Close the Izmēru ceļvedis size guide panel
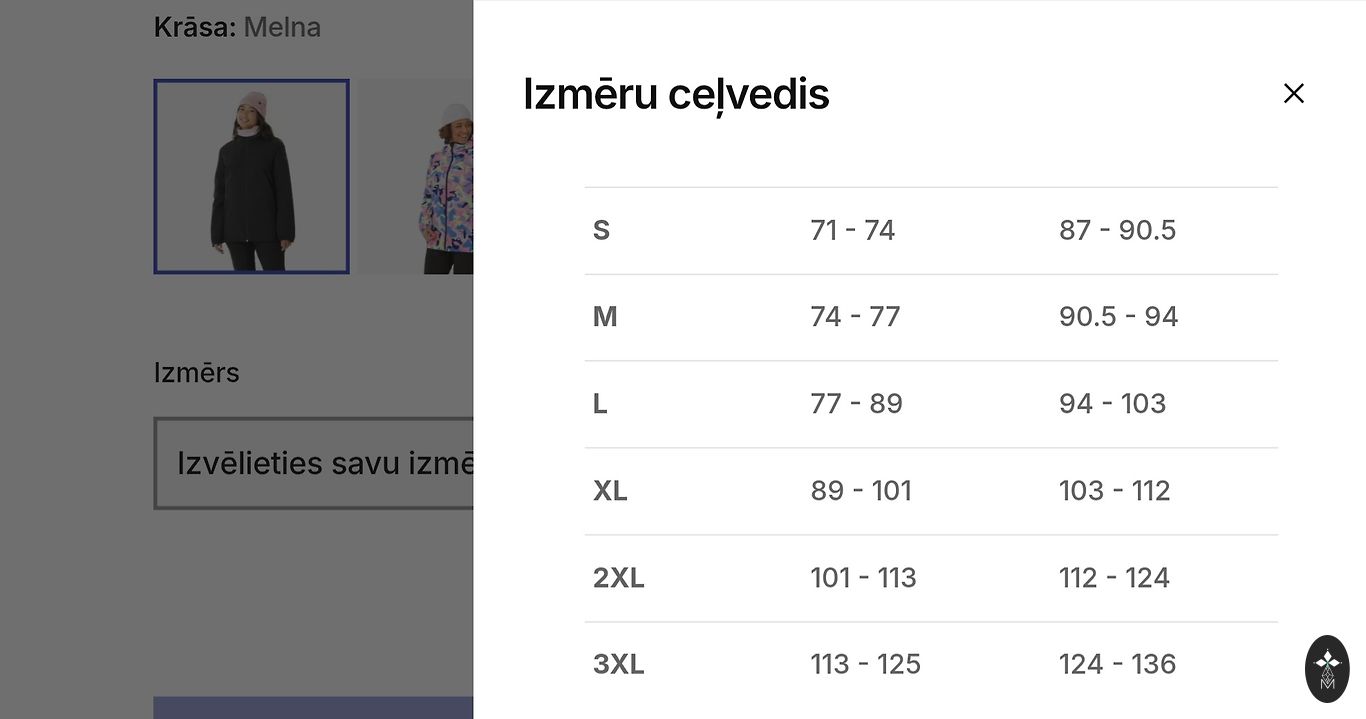Screen dimensions: 1366x719 coord(1293,93)
